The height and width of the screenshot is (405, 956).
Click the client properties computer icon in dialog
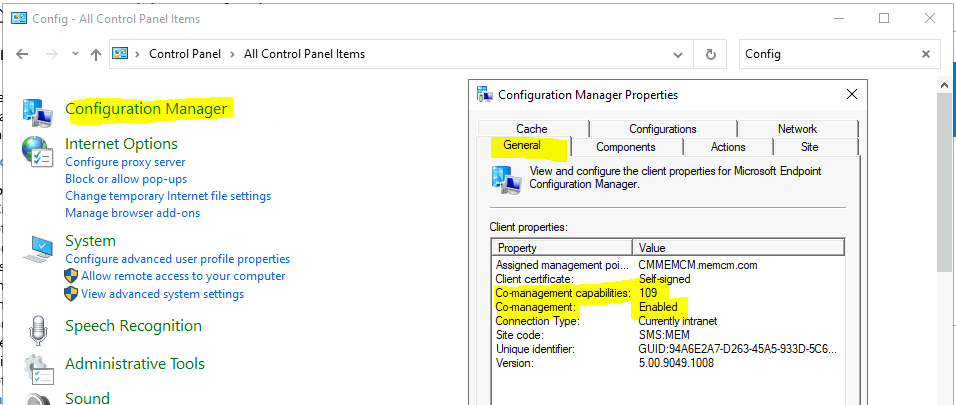point(506,179)
